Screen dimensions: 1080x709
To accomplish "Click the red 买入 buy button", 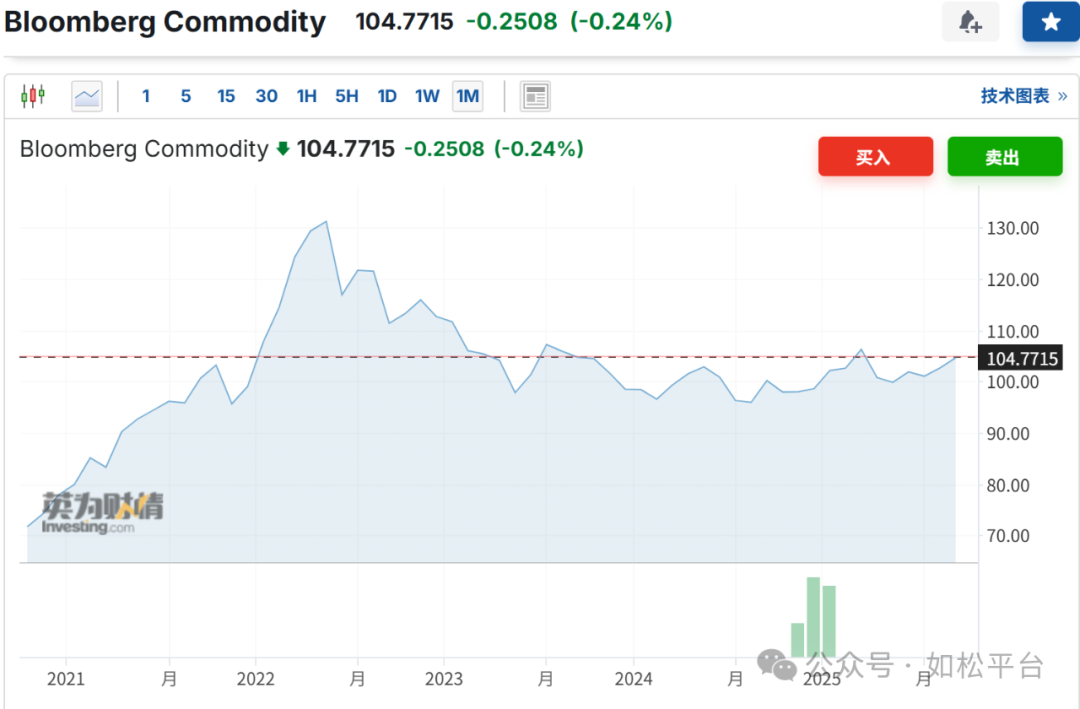I will [875, 157].
